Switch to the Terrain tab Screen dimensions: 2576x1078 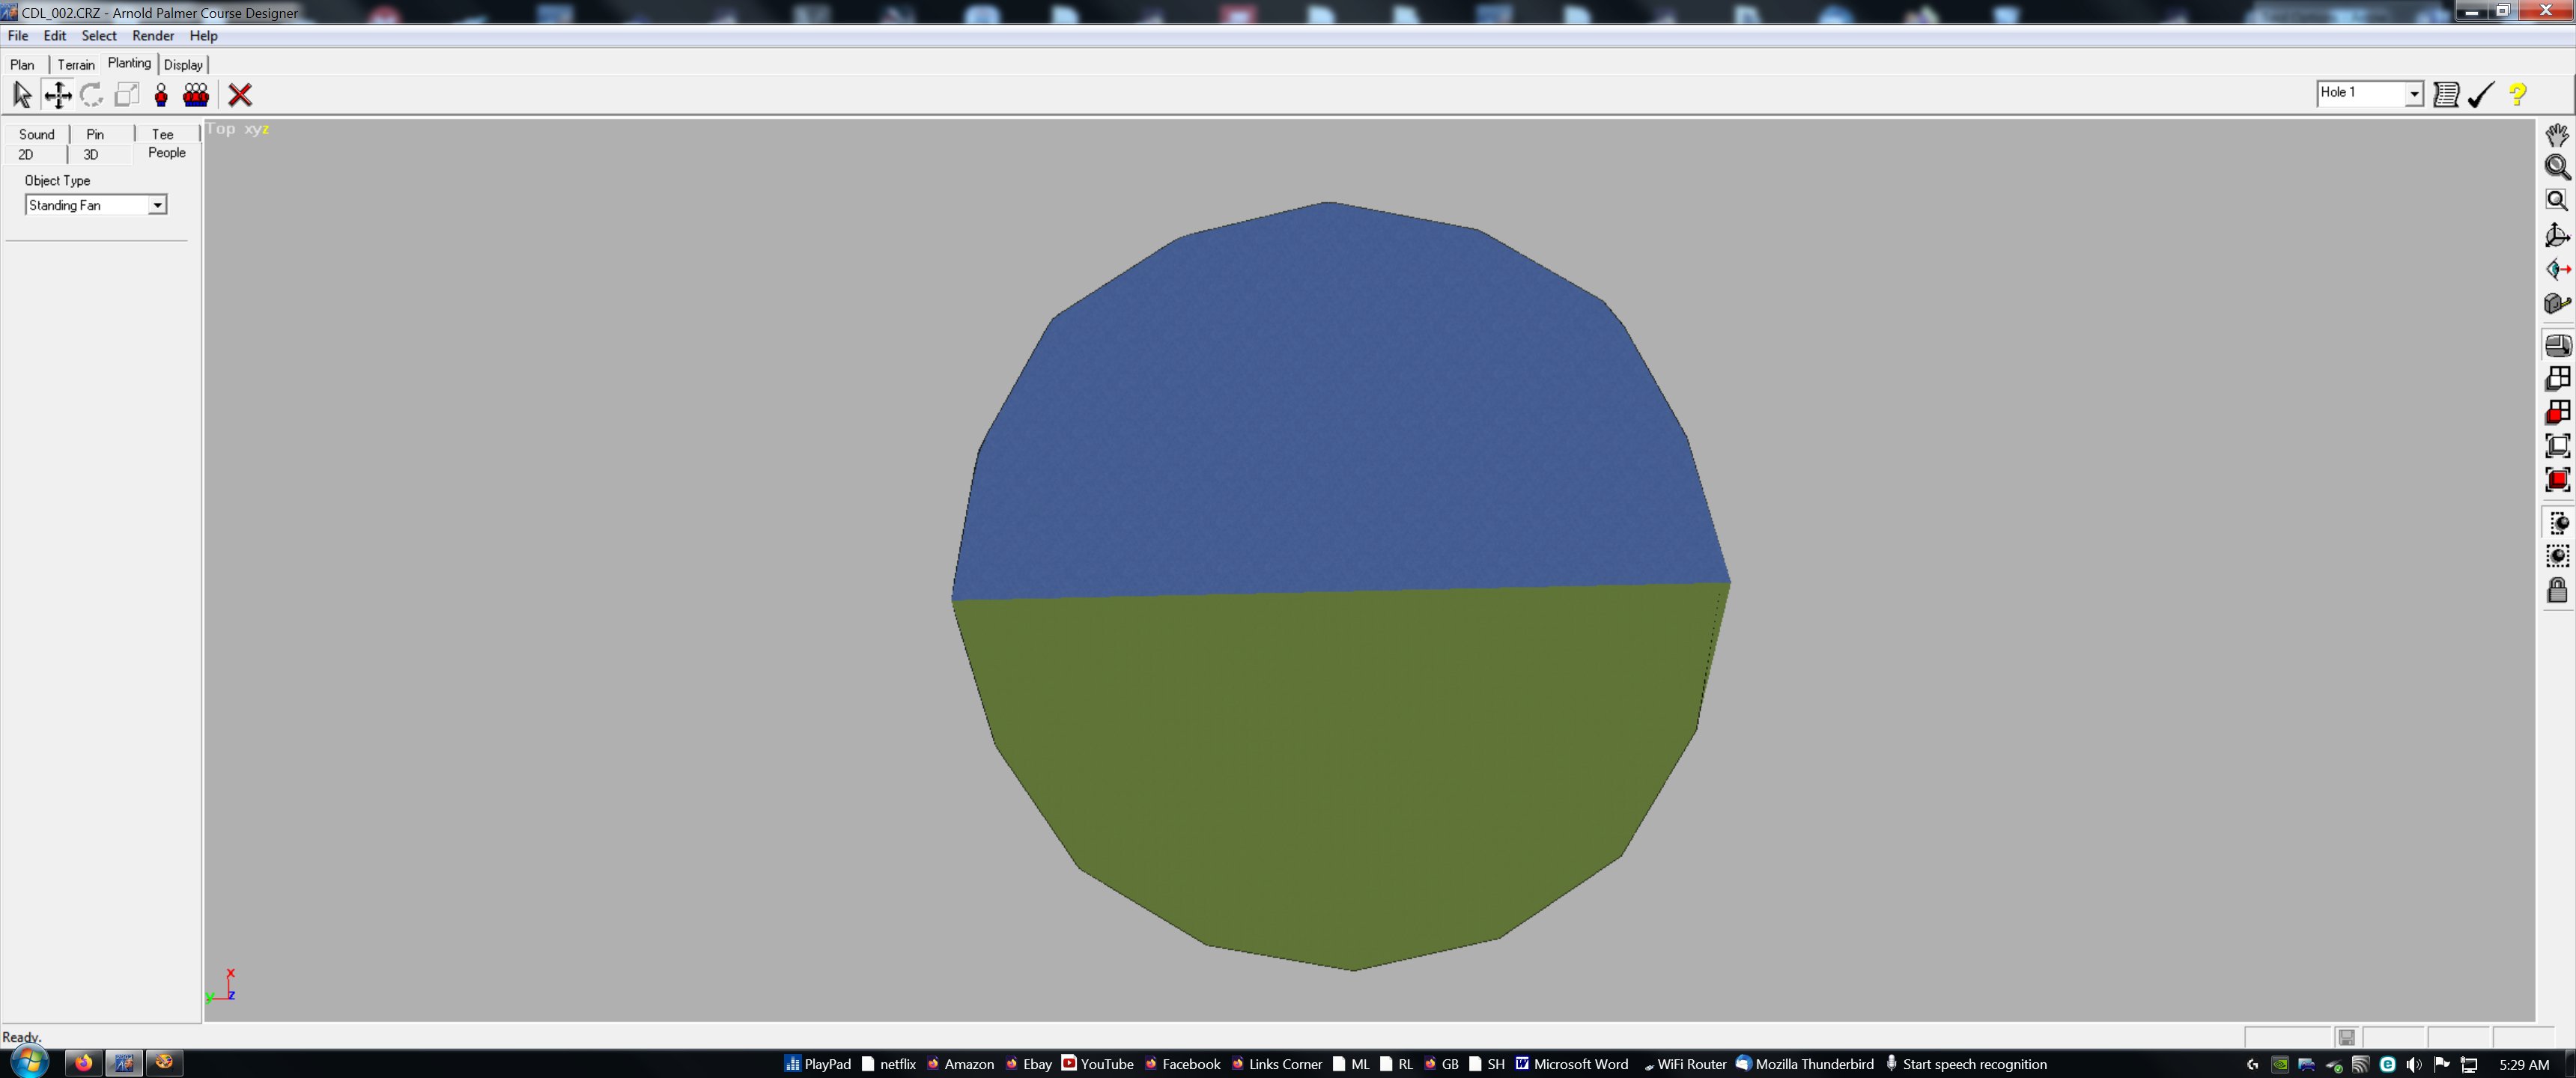click(x=76, y=63)
